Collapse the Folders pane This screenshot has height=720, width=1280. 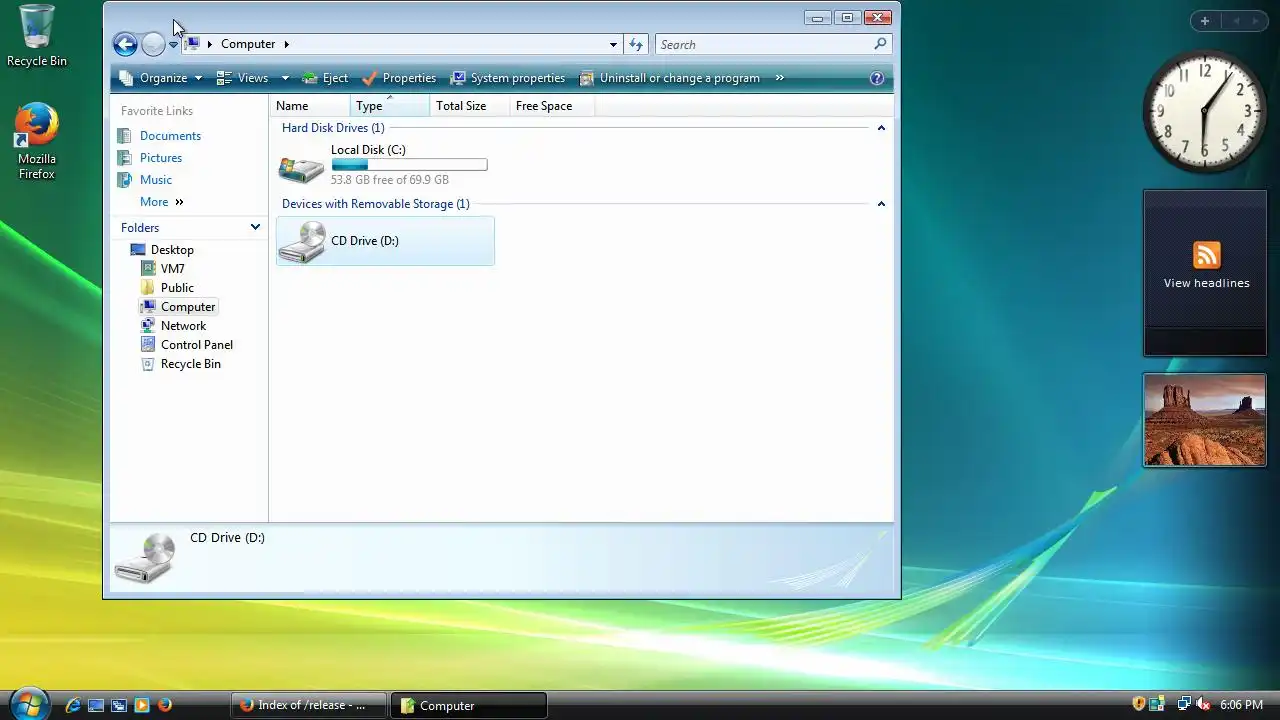(x=255, y=228)
